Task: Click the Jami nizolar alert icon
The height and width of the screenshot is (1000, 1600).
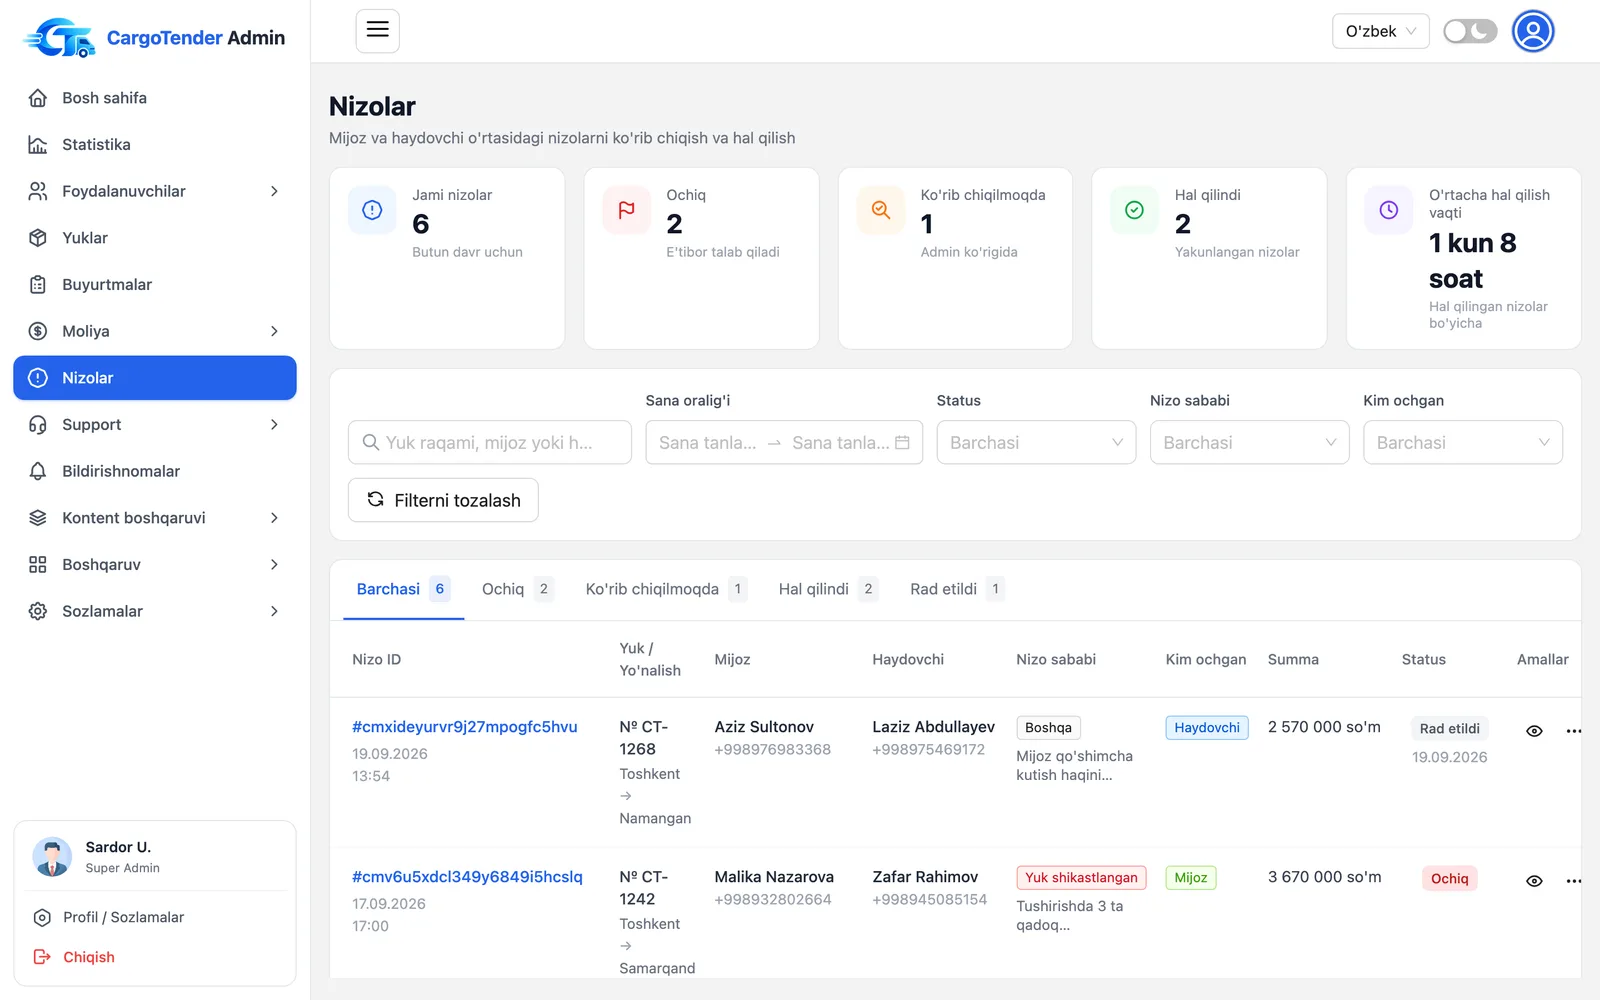Action: tap(372, 210)
